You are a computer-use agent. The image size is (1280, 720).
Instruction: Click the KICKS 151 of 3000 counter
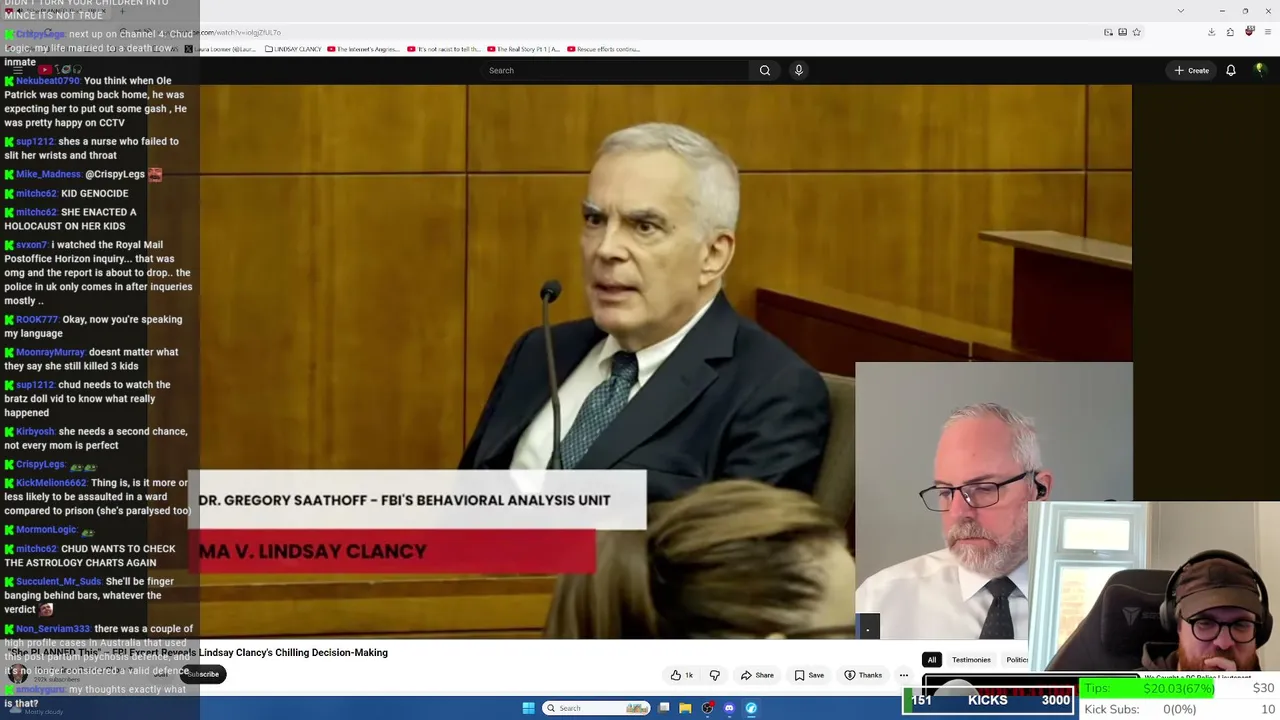coord(990,700)
